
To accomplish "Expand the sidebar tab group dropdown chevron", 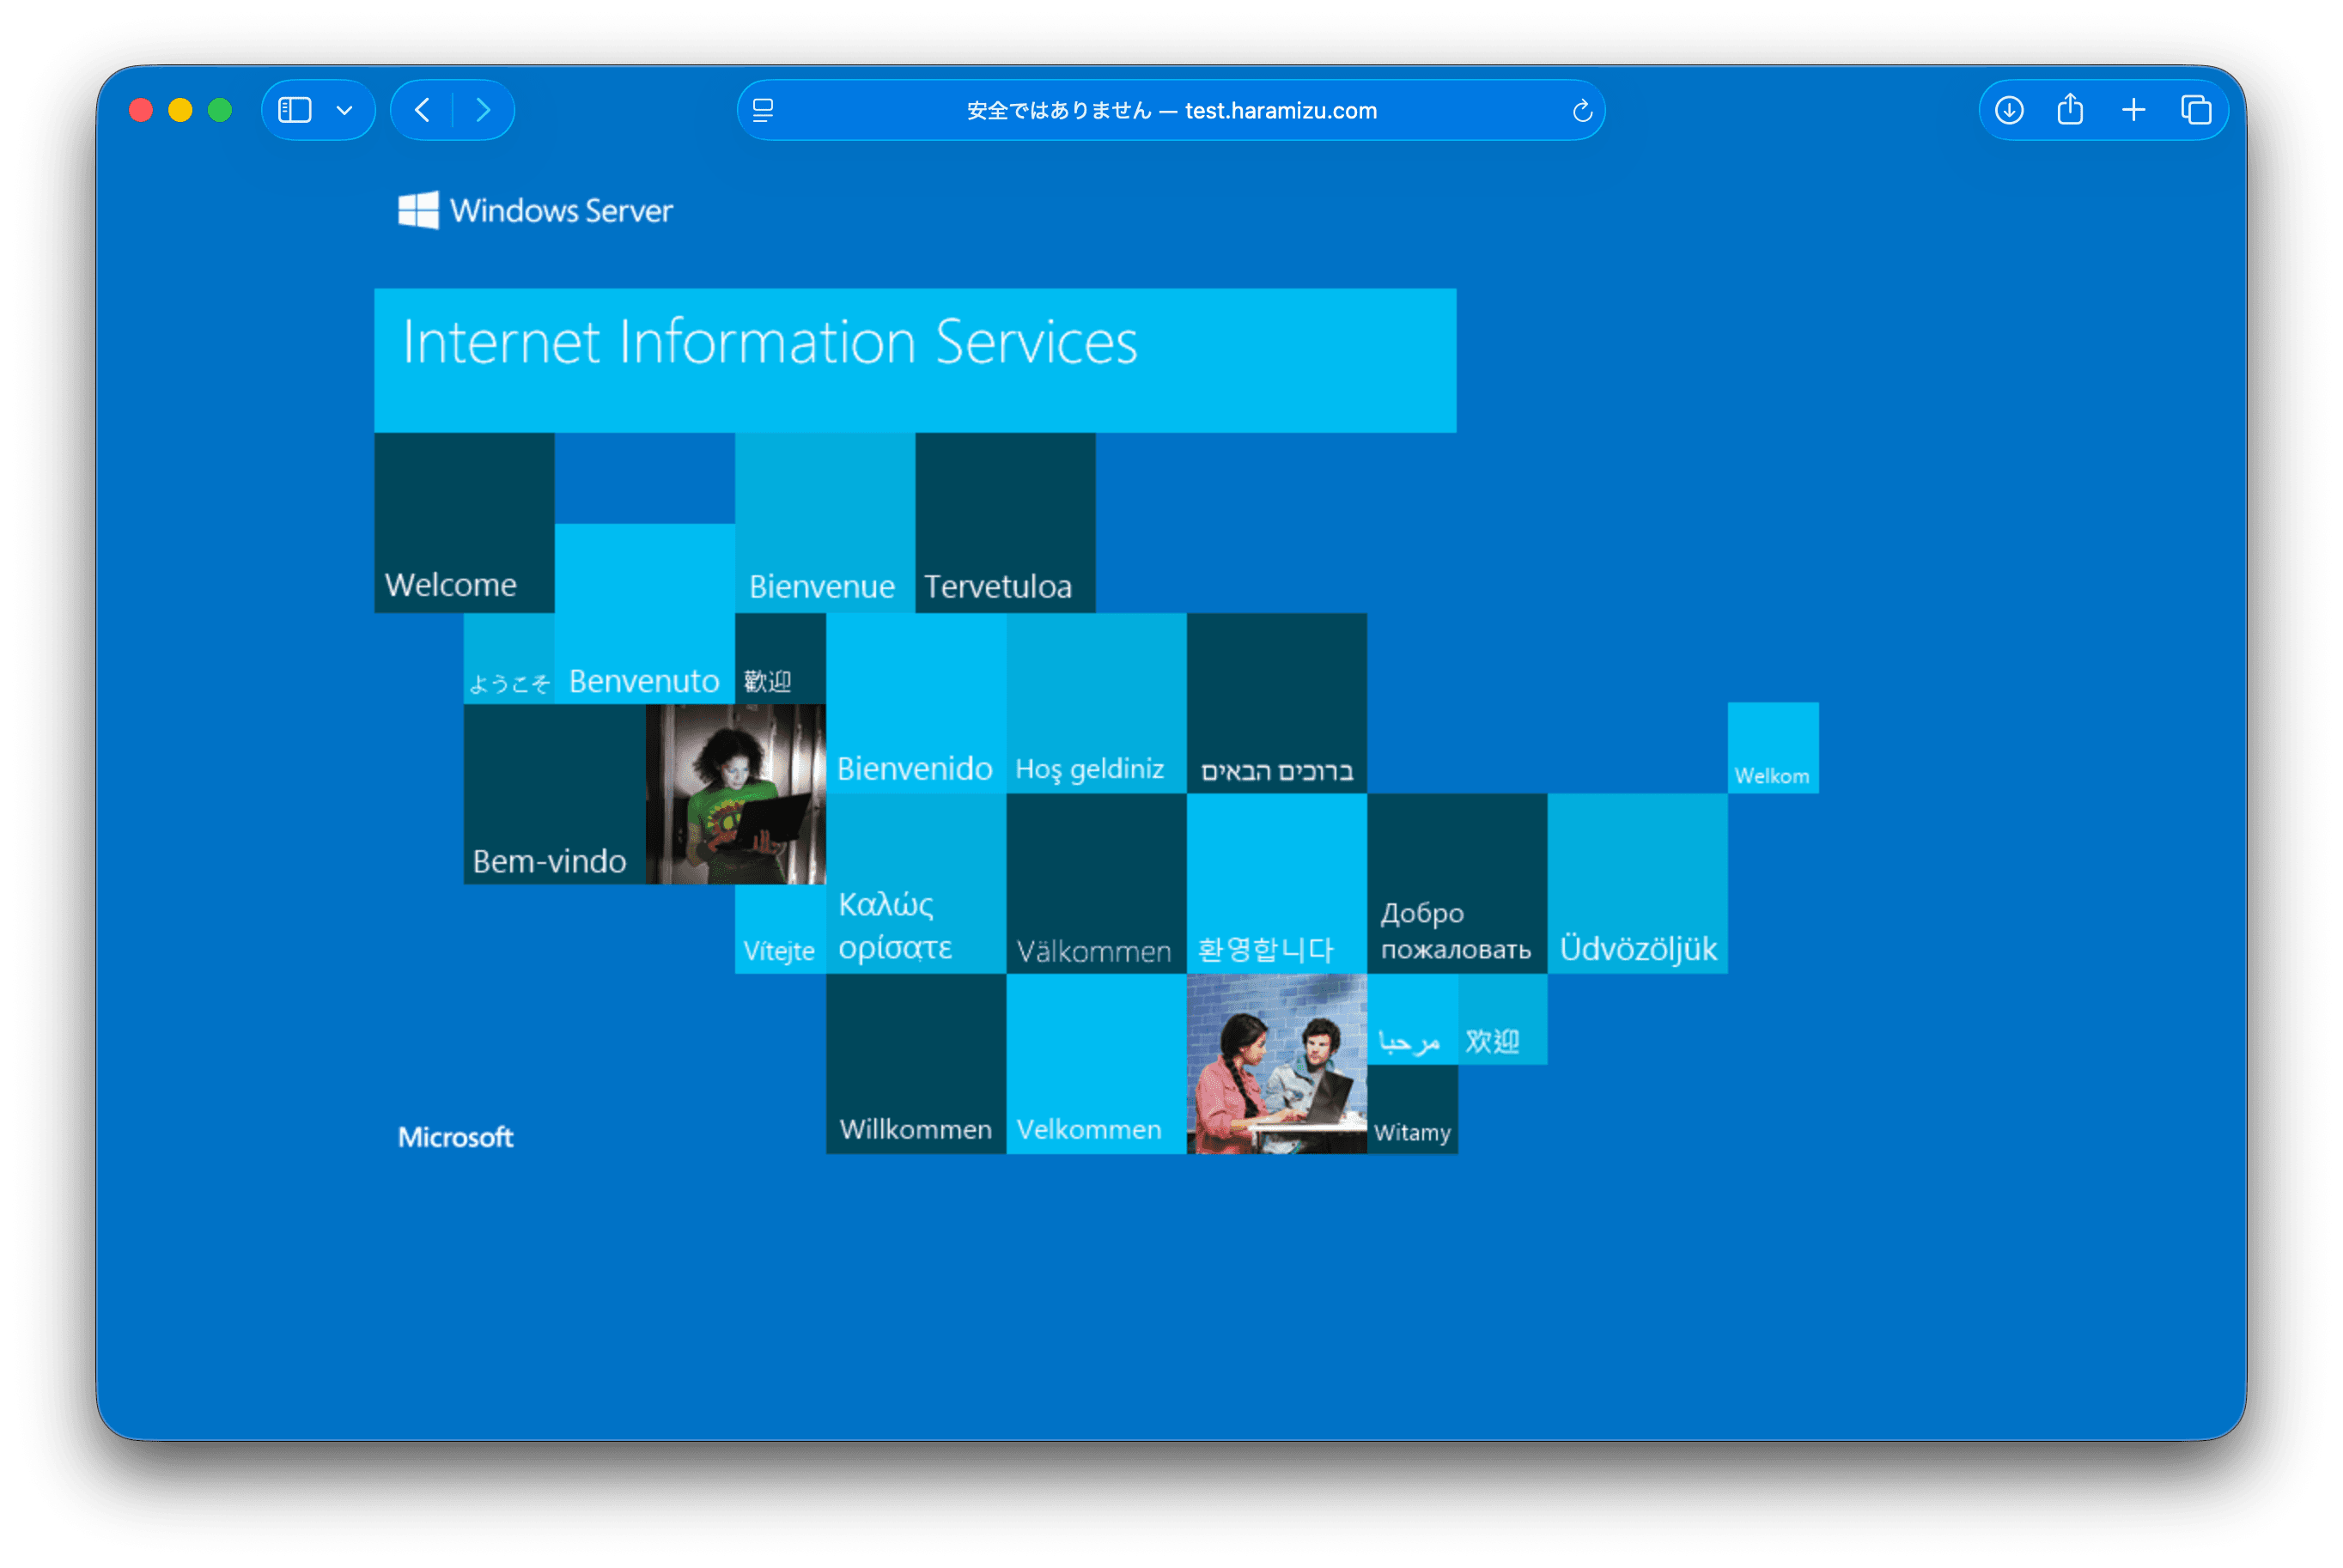I will pyautogui.click(x=345, y=111).
